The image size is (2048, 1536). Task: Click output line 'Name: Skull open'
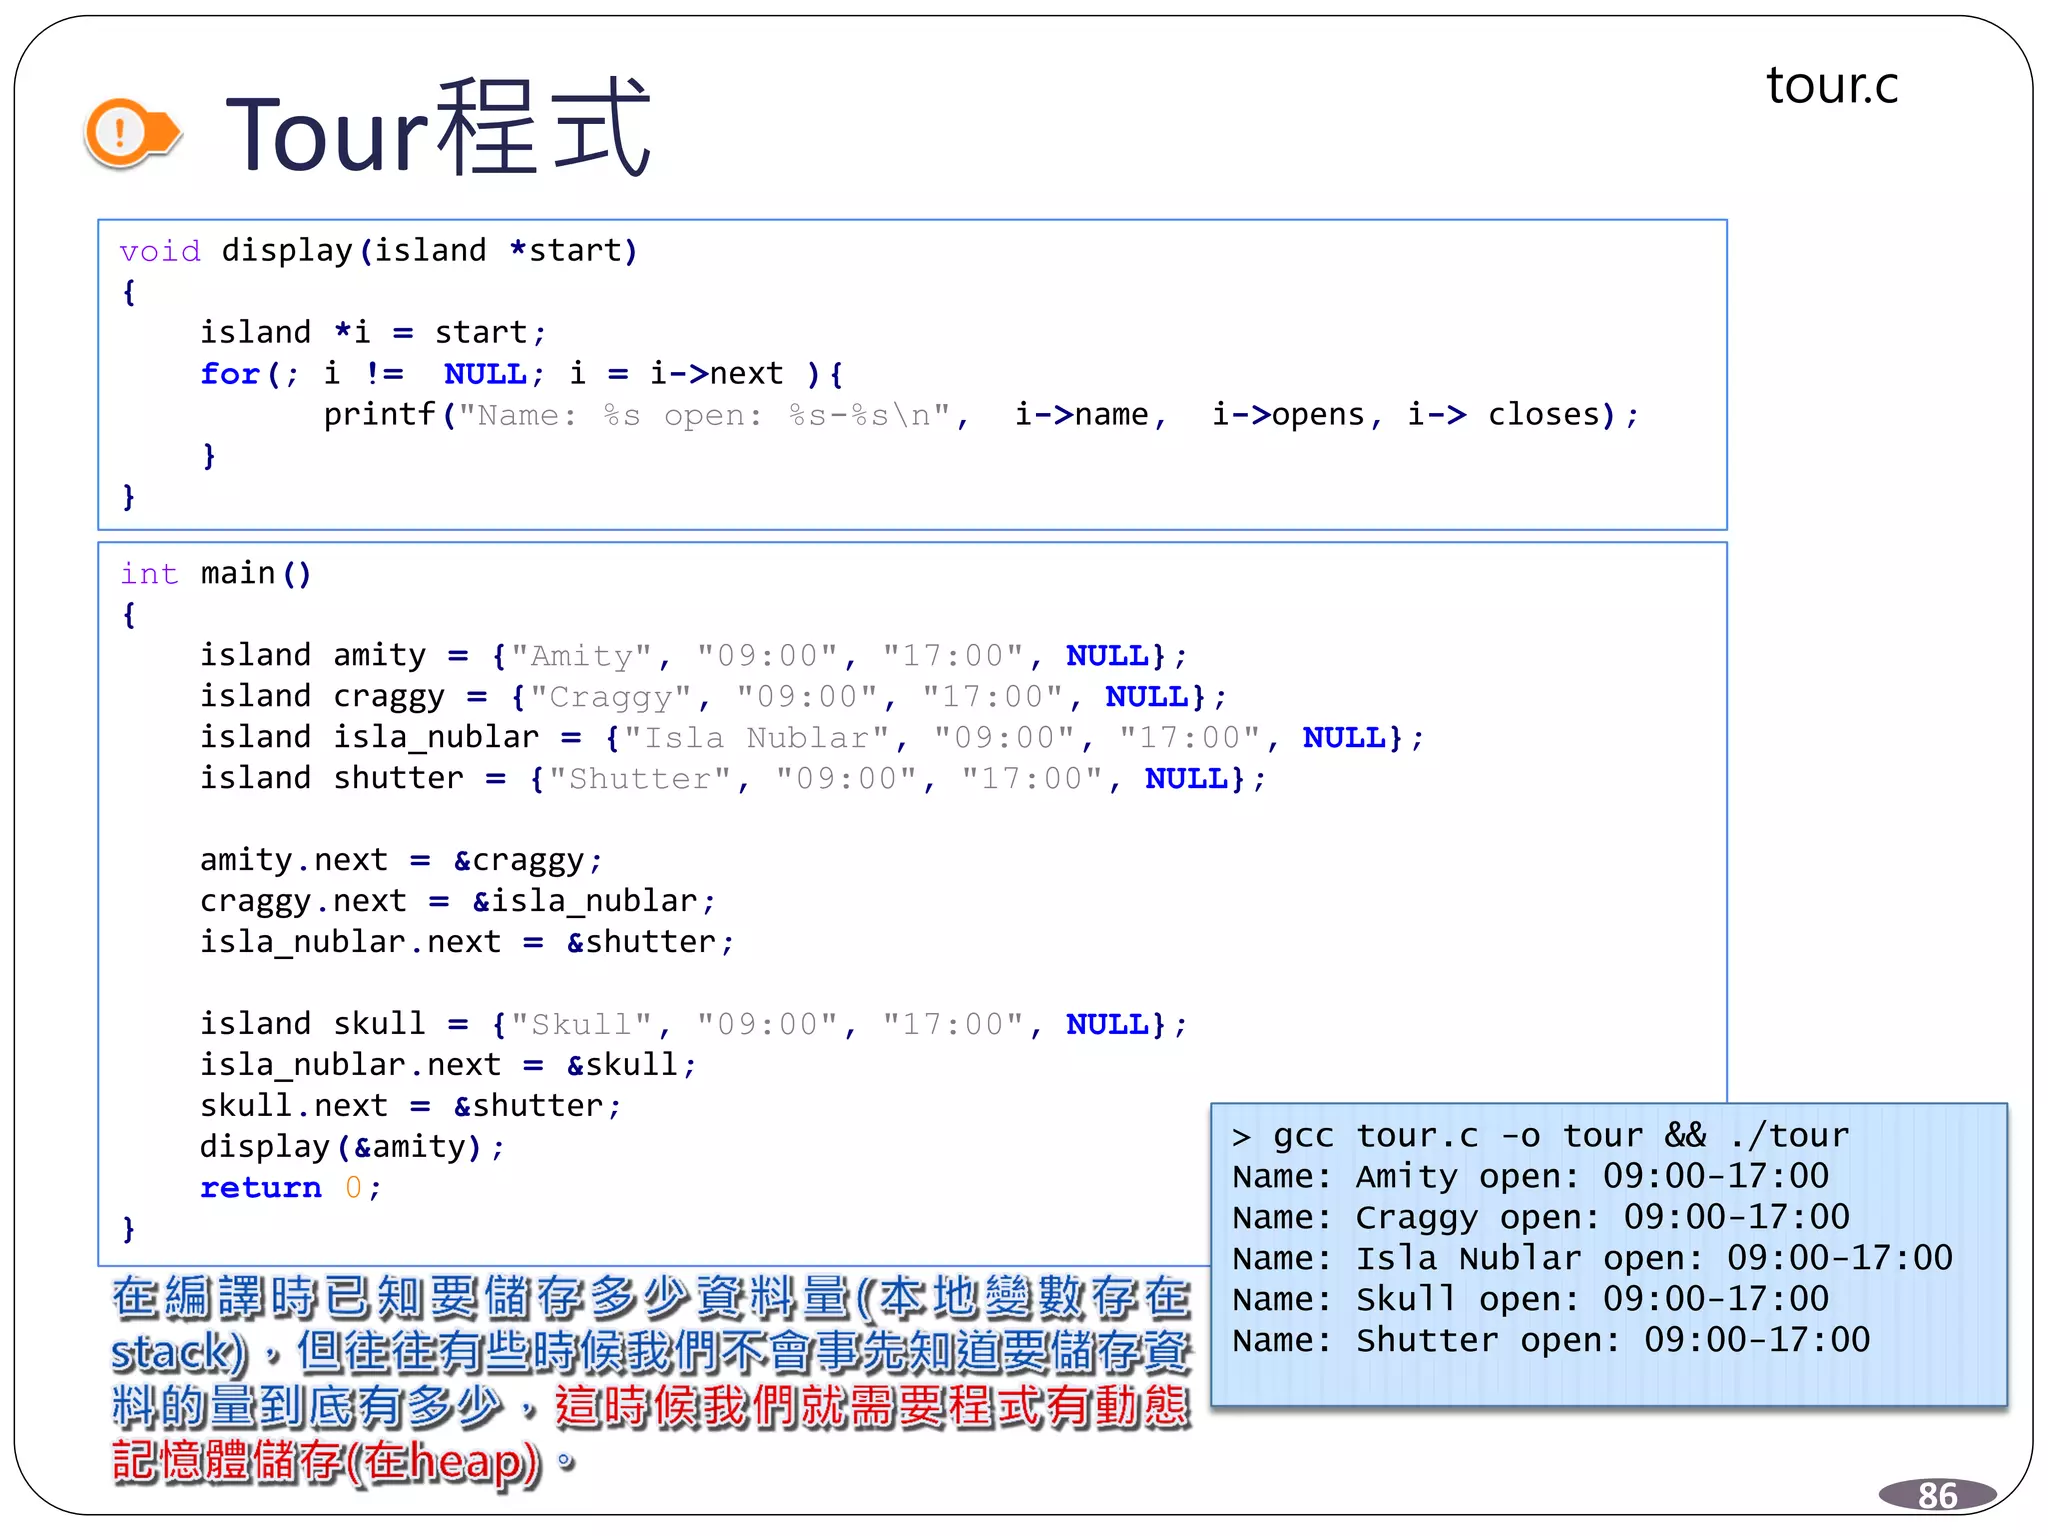(x=1531, y=1299)
